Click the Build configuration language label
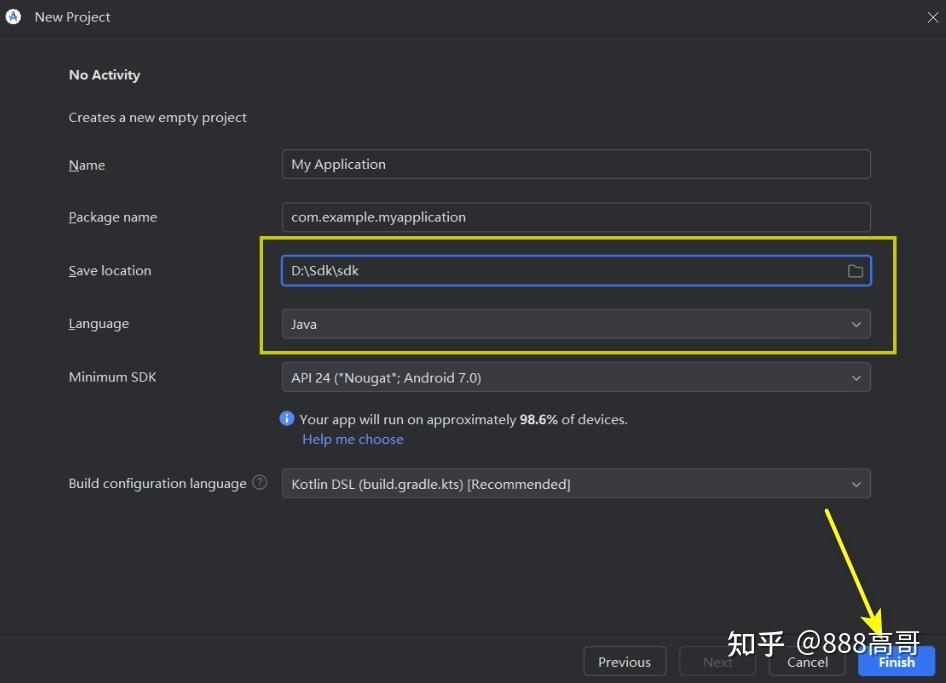The height and width of the screenshot is (683, 946). pos(157,483)
